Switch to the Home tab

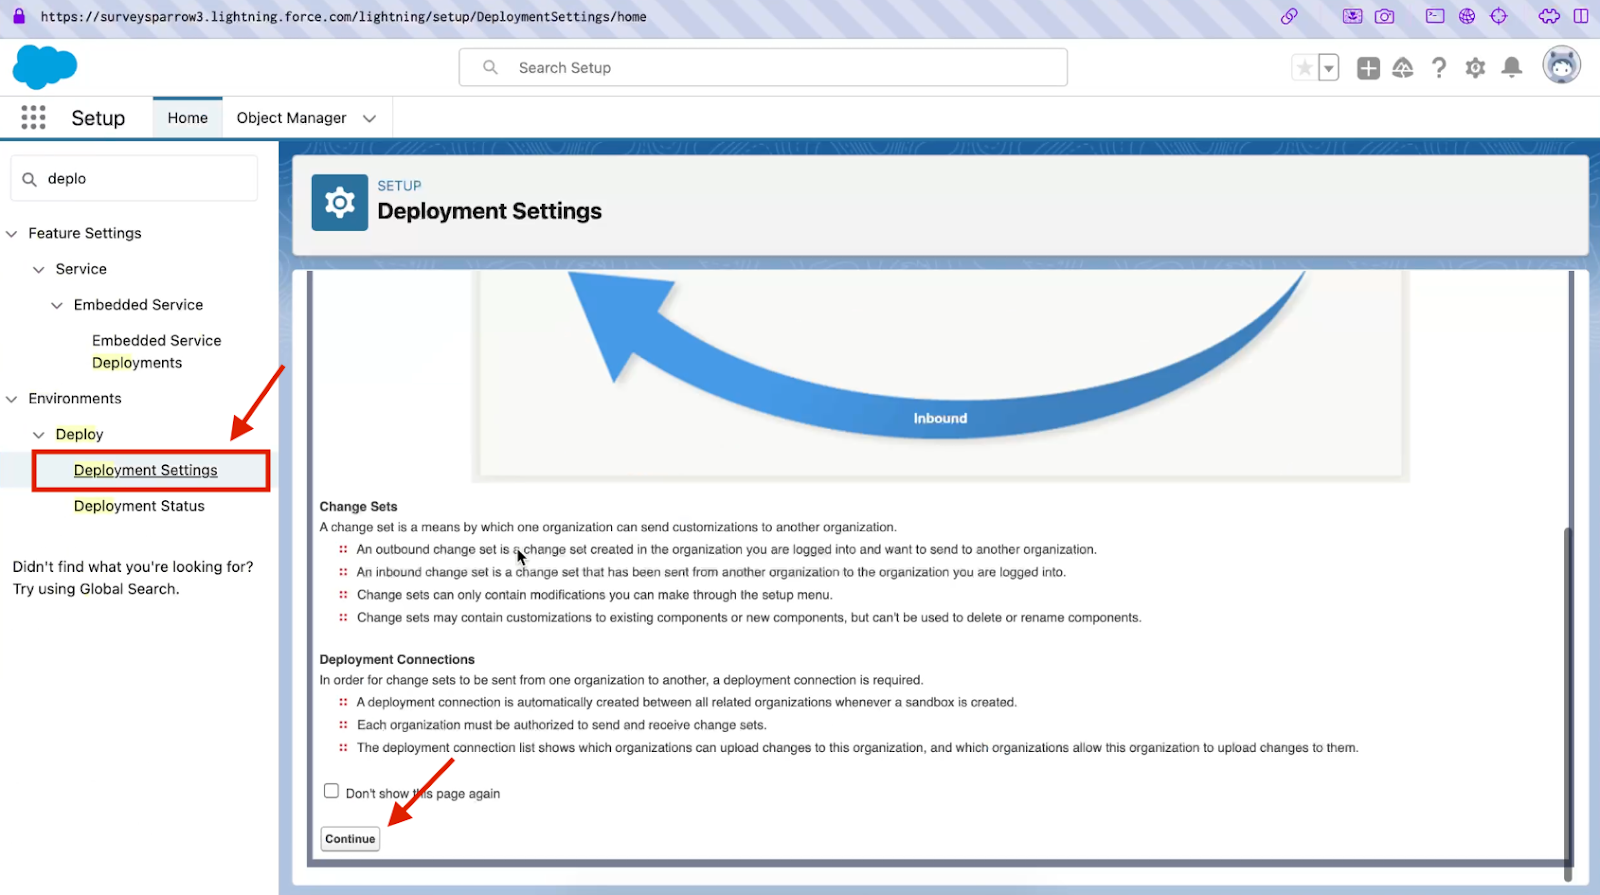pyautogui.click(x=187, y=118)
